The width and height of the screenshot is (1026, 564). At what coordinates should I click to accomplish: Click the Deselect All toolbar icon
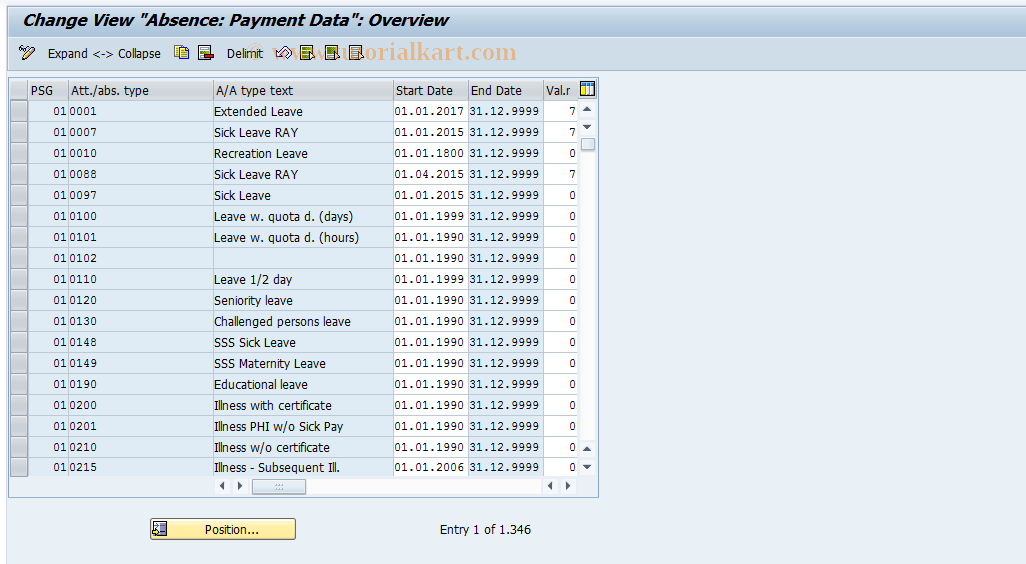tap(356, 53)
